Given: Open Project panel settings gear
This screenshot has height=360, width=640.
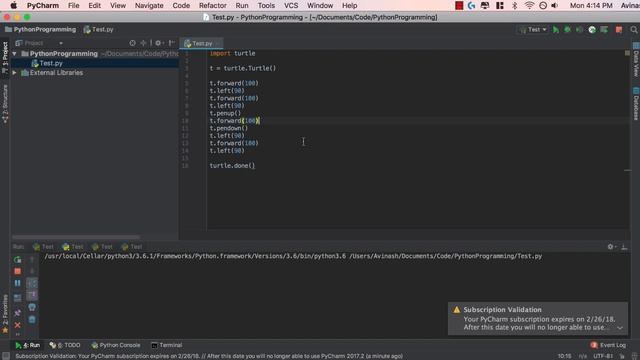Looking at the screenshot, I should pos(158,43).
